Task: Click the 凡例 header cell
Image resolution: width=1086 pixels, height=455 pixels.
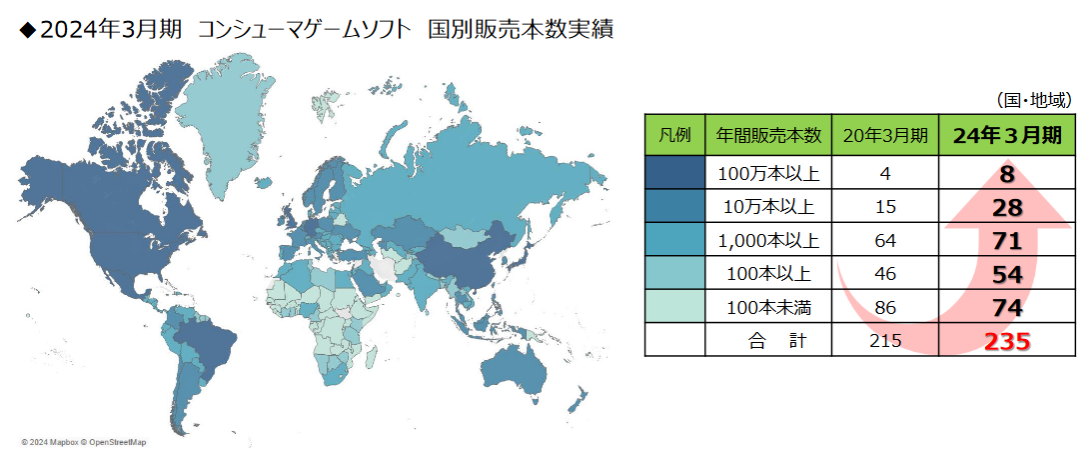Action: (675, 135)
